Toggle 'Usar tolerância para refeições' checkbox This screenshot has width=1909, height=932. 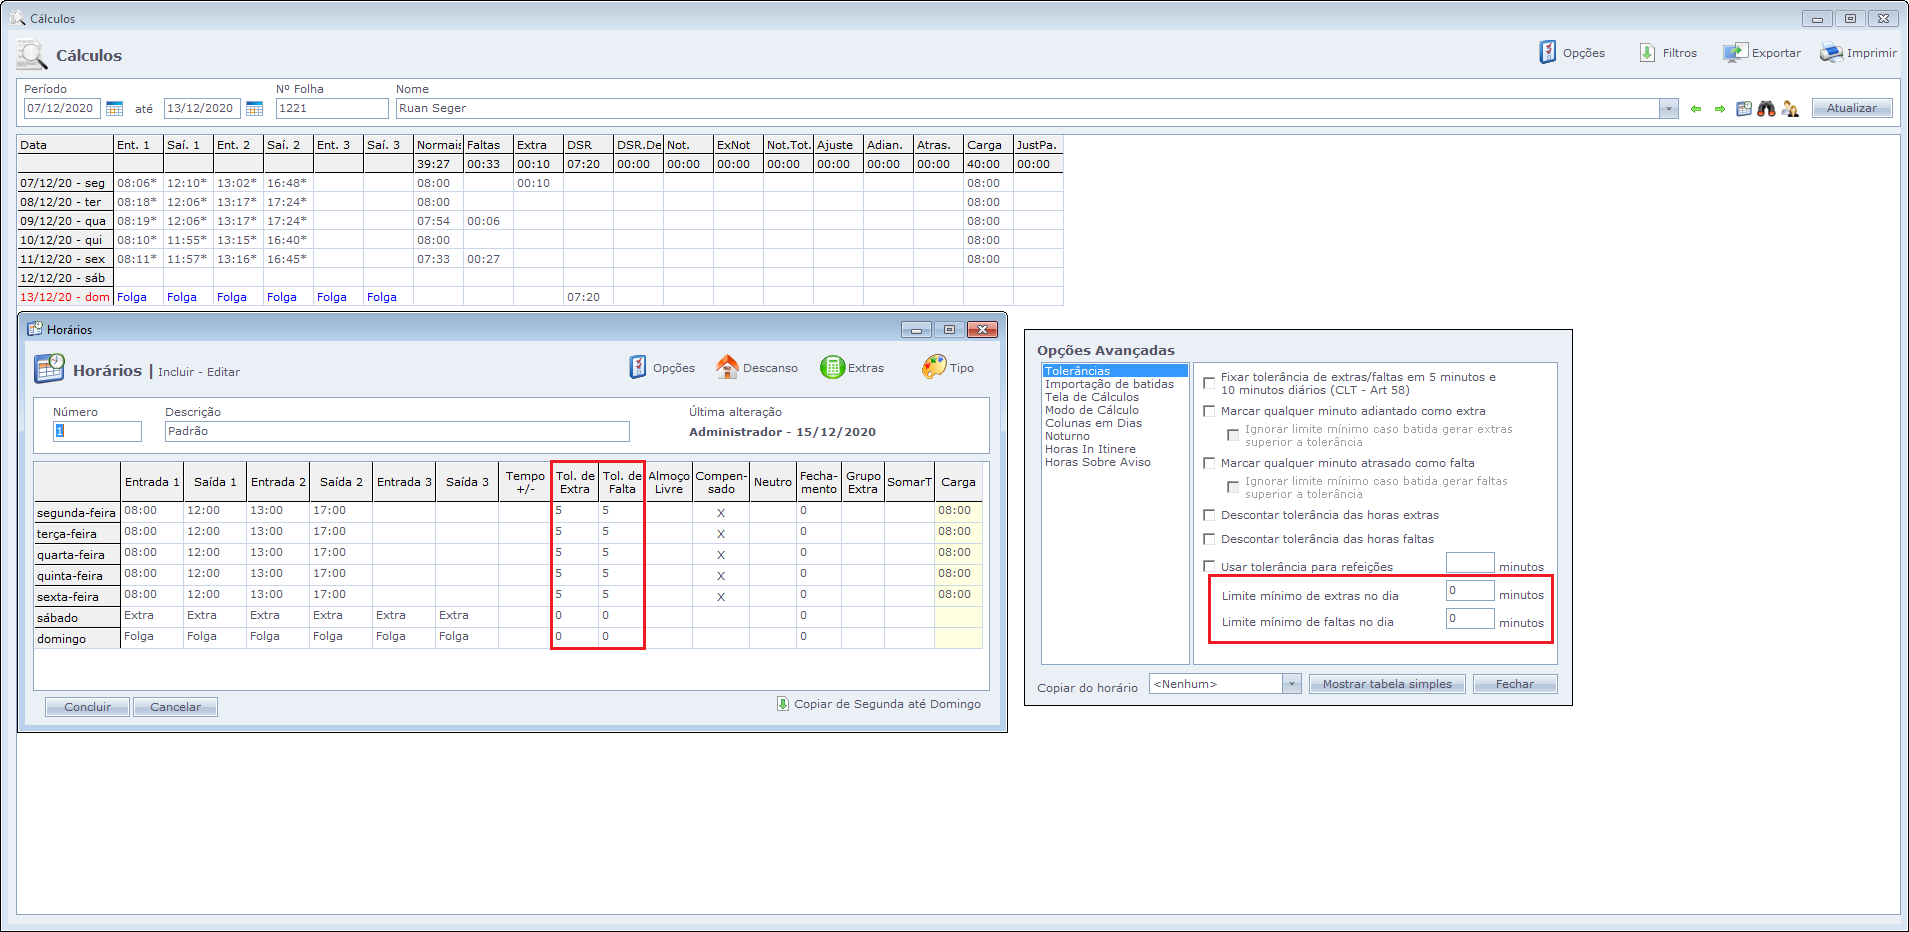pos(1209,567)
